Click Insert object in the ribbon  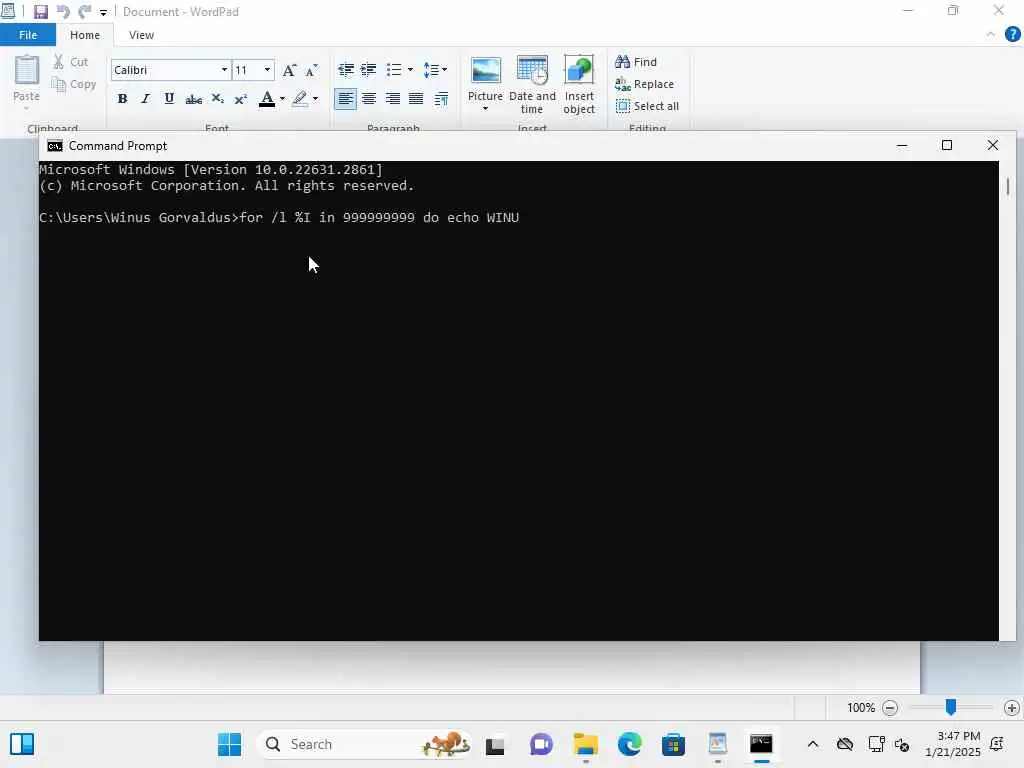click(x=579, y=84)
